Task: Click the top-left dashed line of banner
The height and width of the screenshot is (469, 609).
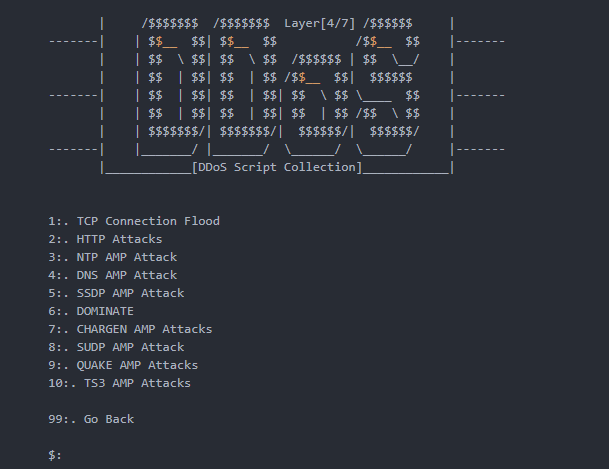Action: point(73,41)
